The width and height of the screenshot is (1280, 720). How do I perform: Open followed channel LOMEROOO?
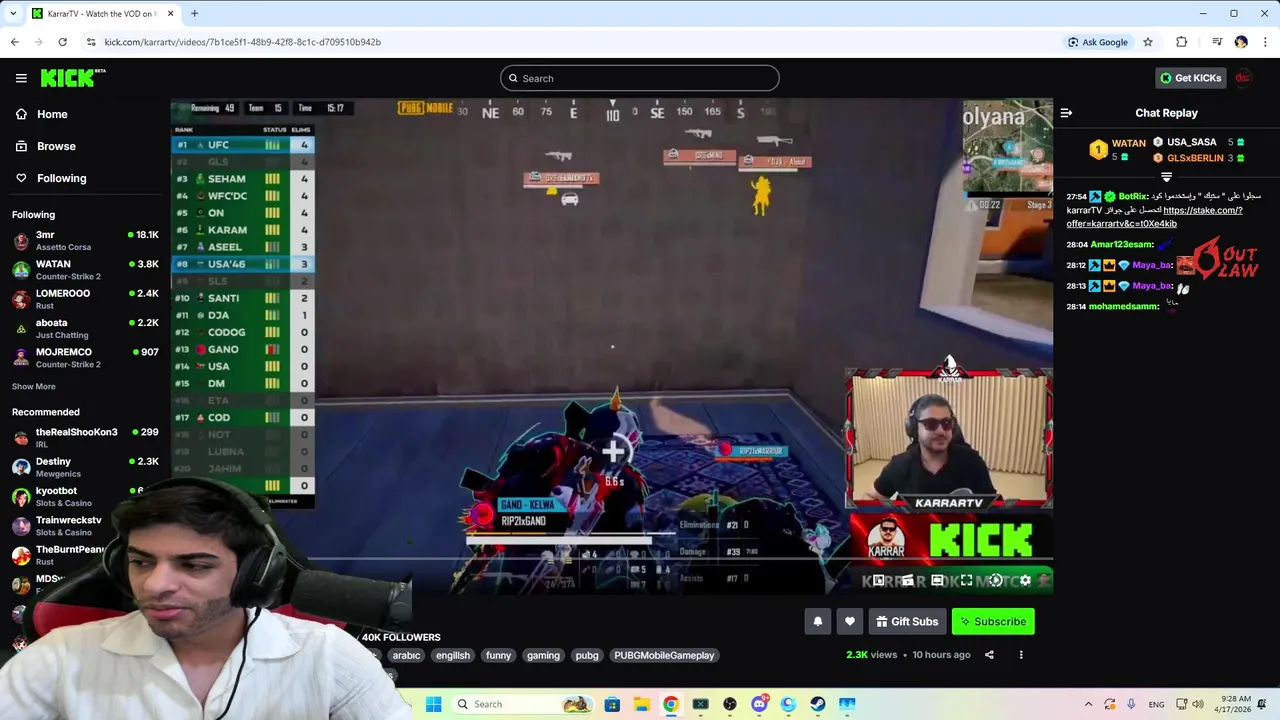click(85, 299)
